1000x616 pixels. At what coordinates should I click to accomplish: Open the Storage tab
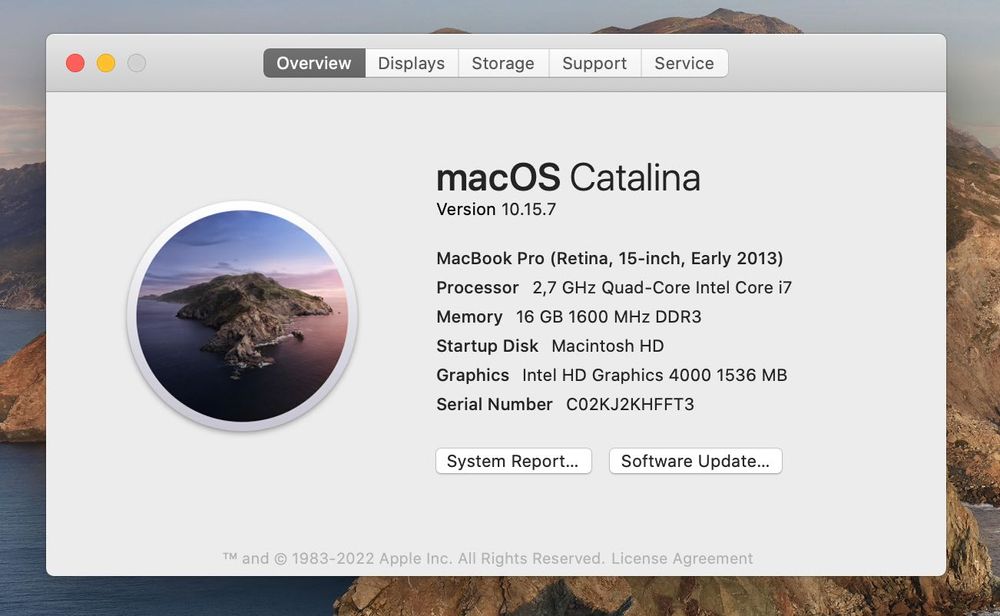coord(503,63)
